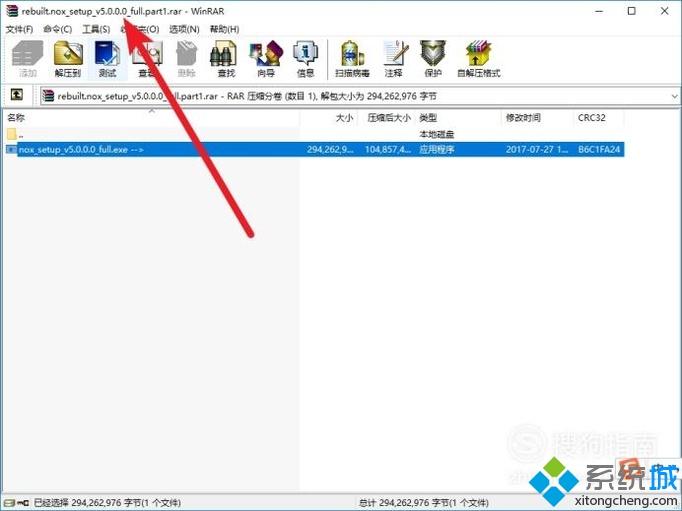Expand the archive path dropdown arrow

(x=674, y=96)
